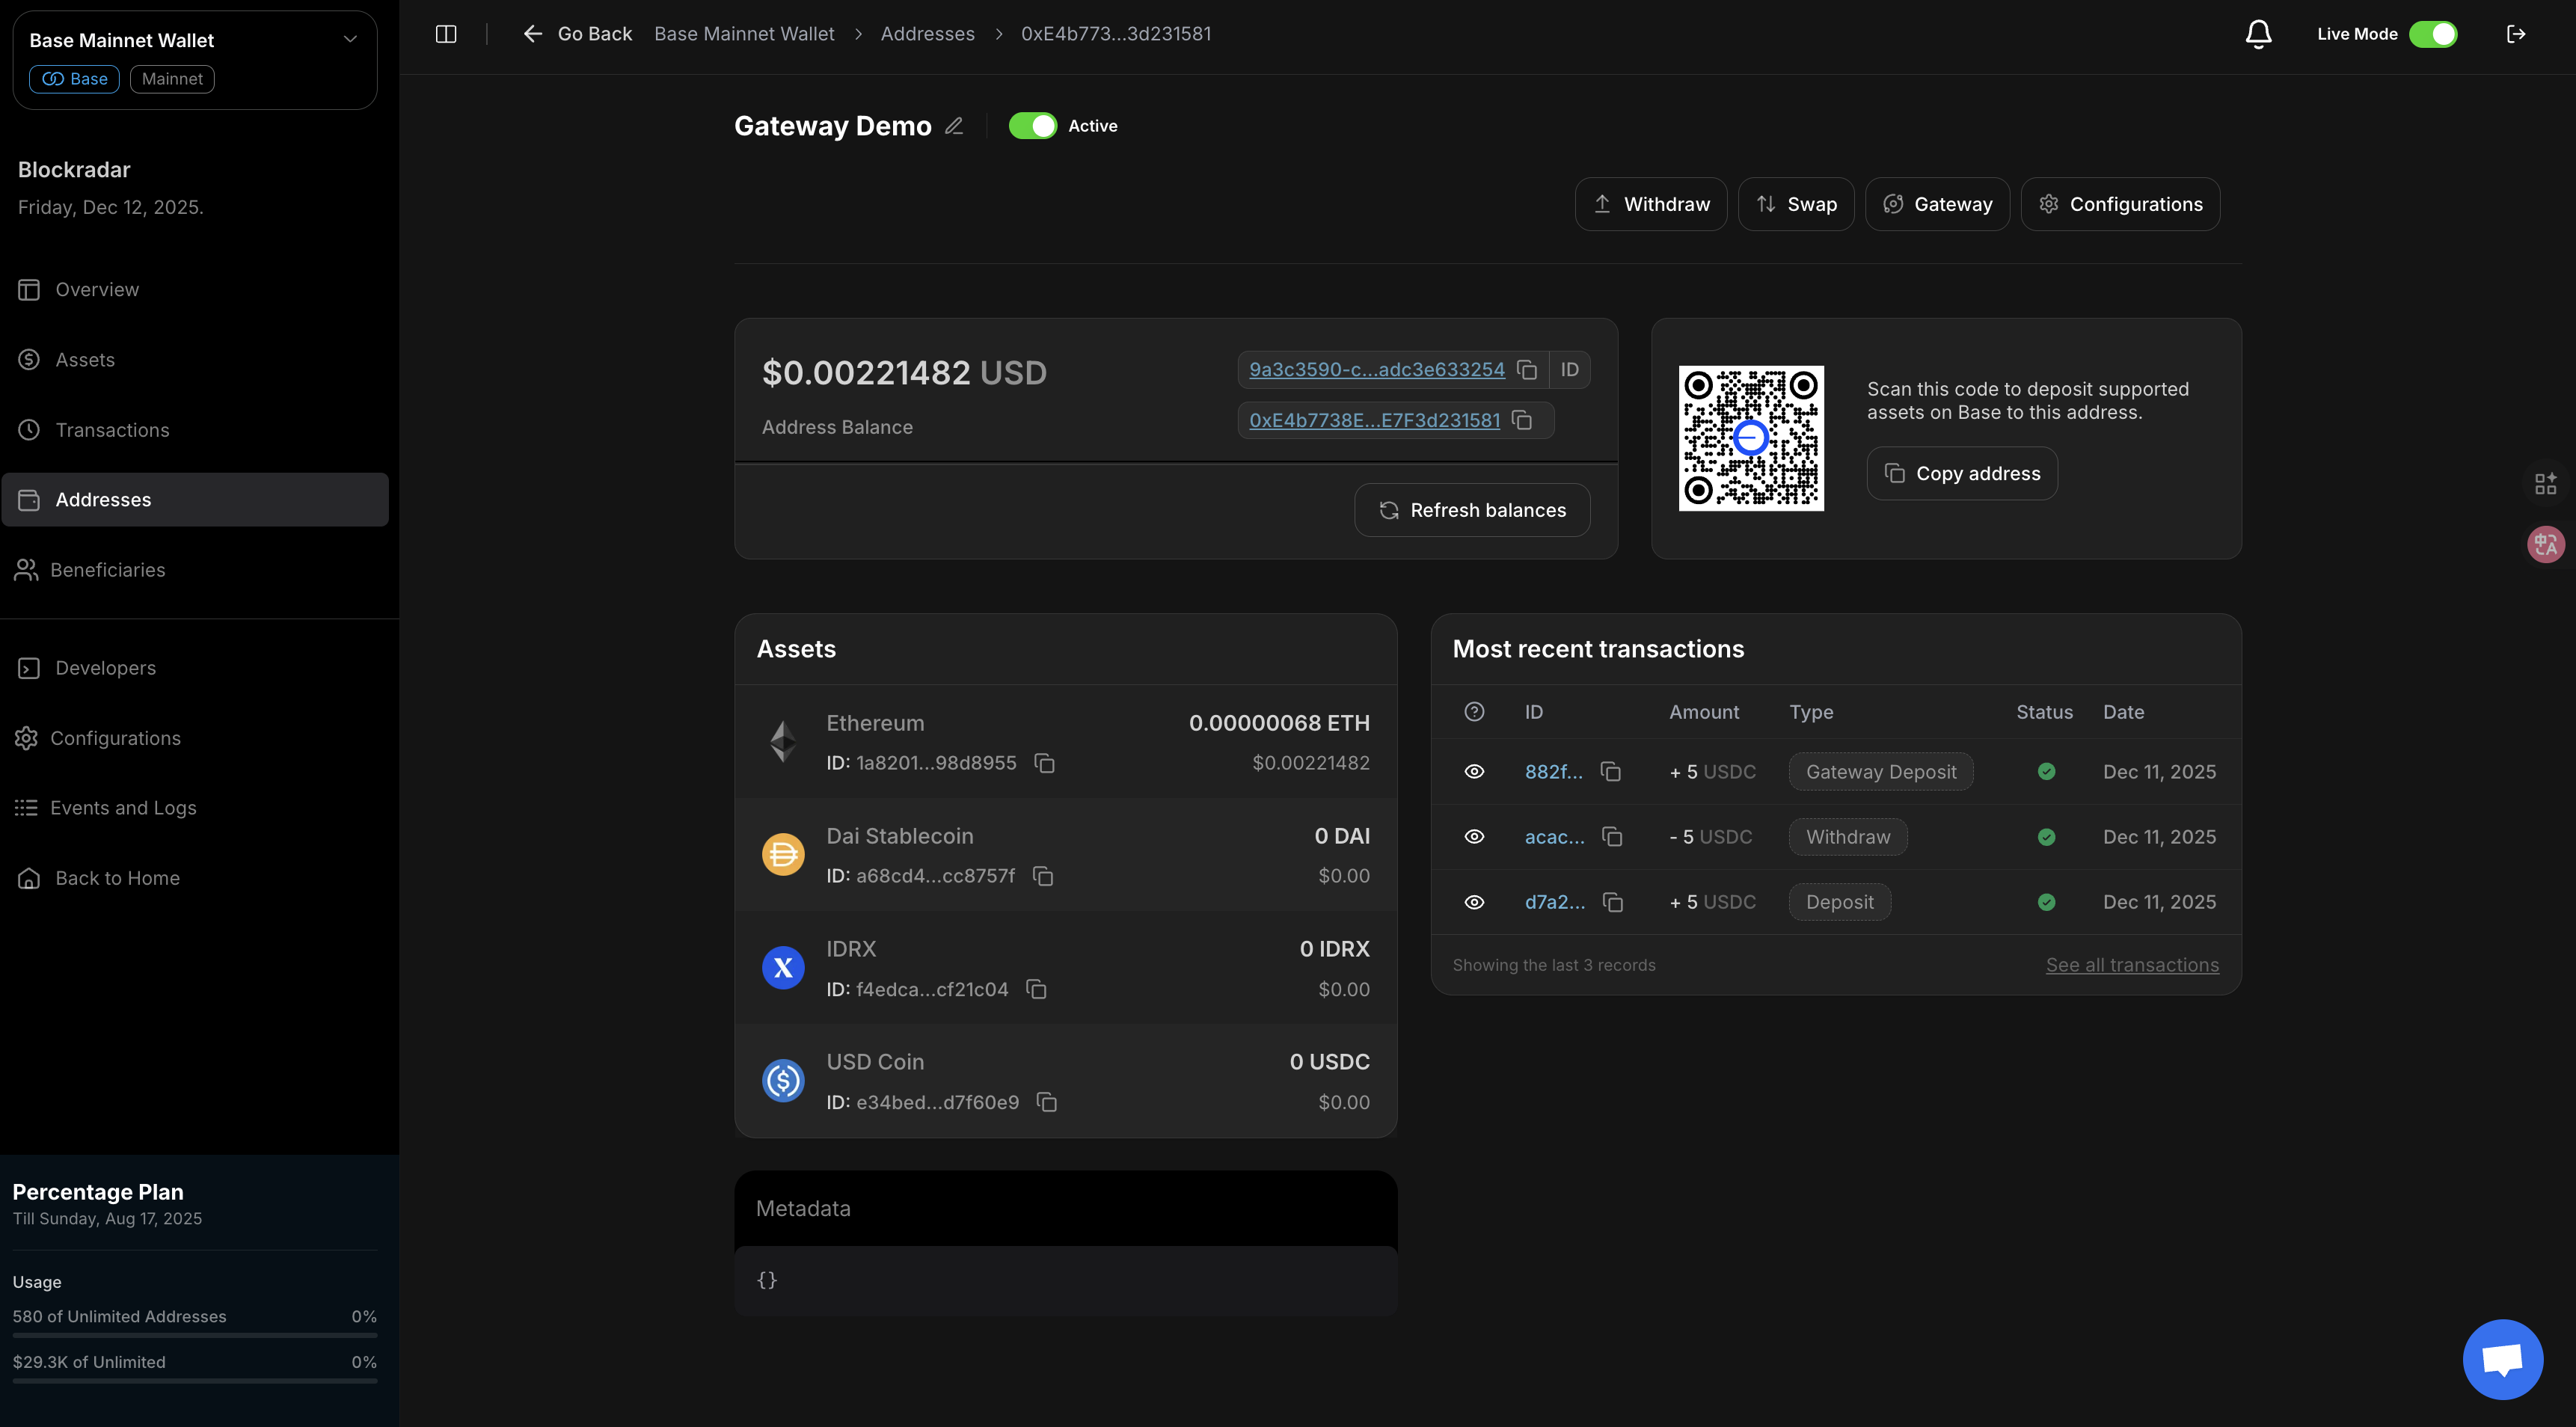Open the Gateway options button
2576x1427 pixels.
click(x=1937, y=204)
